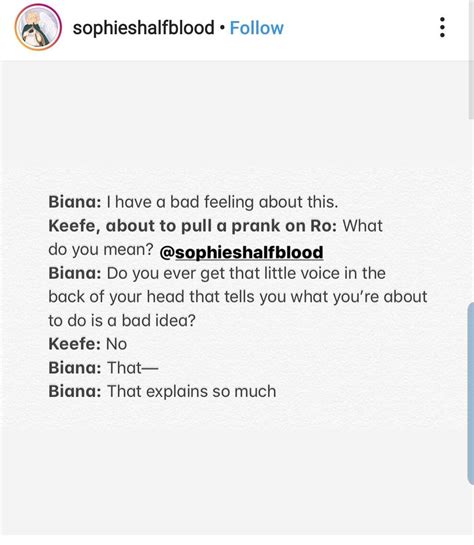Click the blue scrollbar thumb on right
Screen dimensions: 474x545
pyautogui.click(x=471, y=393)
